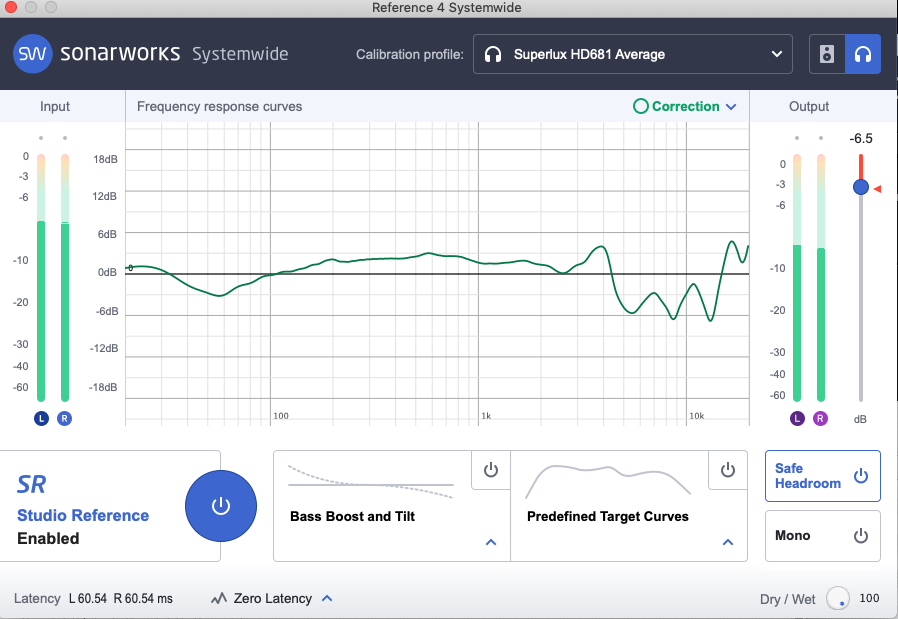Click the green Correction circle indicator
Screen dimensions: 898x619
tap(641, 107)
